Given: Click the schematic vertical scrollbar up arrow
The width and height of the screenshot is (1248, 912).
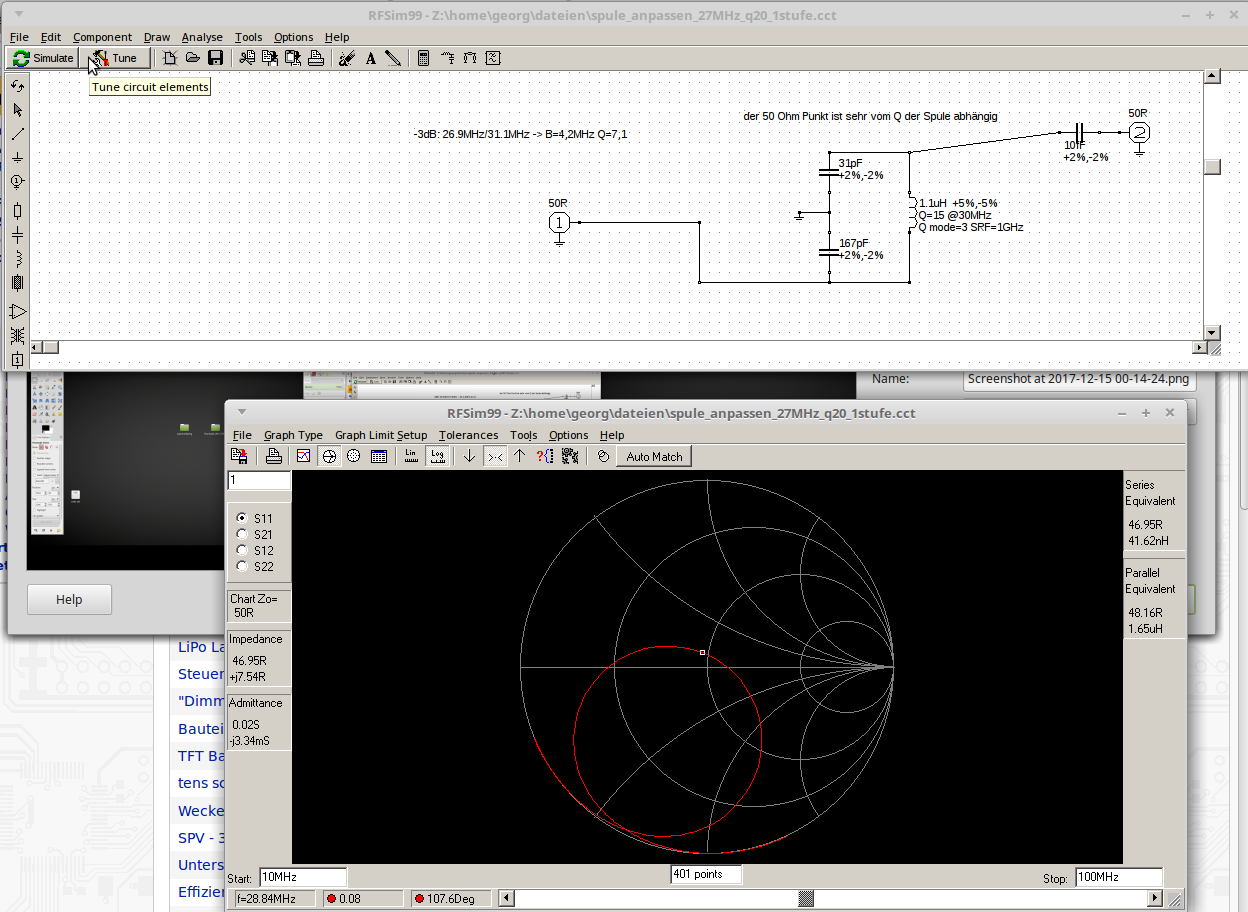Looking at the screenshot, I should pyautogui.click(x=1212, y=76).
